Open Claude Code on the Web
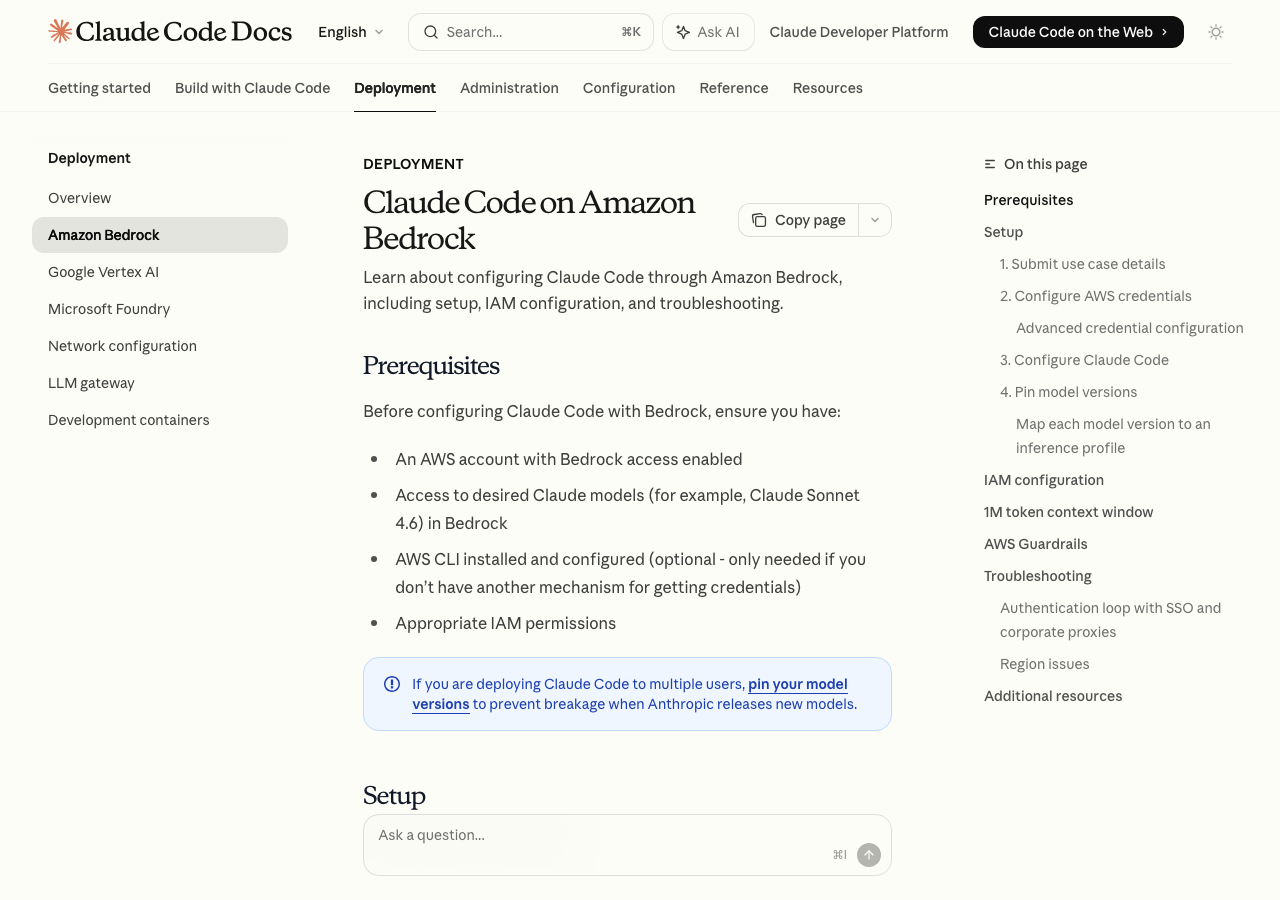Image resolution: width=1280 pixels, height=900 pixels. click(1077, 32)
